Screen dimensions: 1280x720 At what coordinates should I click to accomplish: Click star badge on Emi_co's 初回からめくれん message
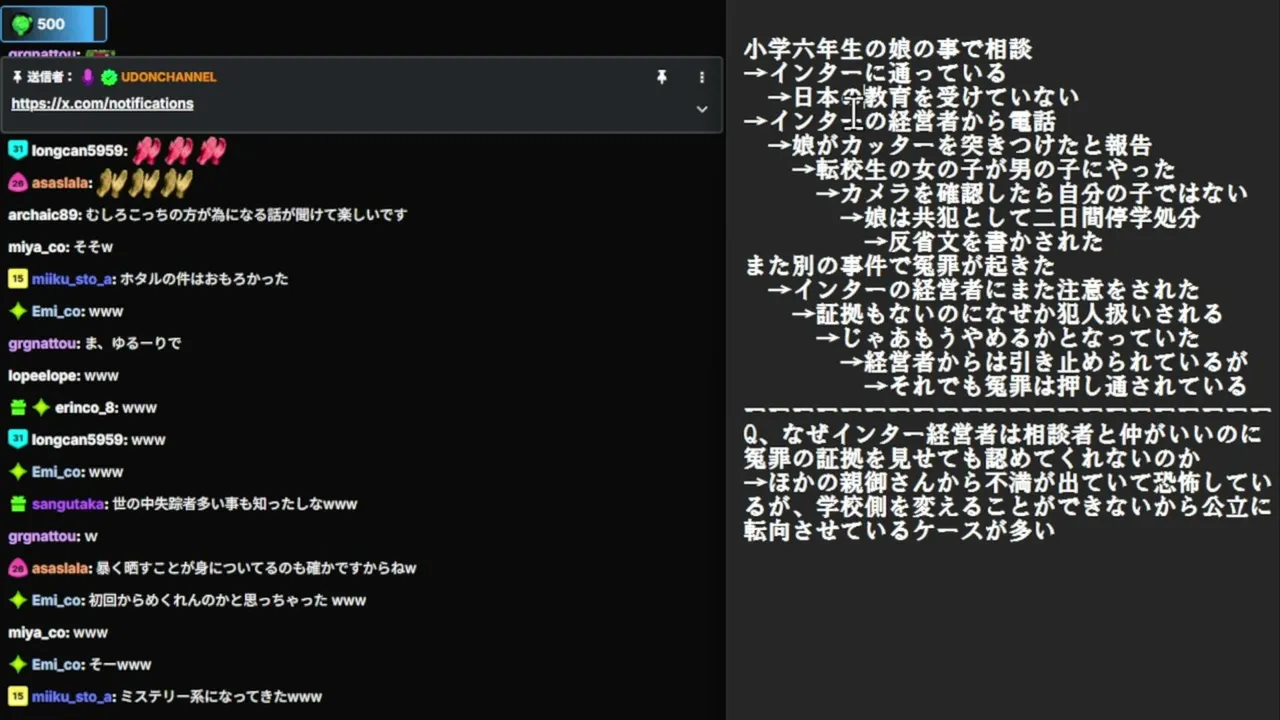click(17, 600)
